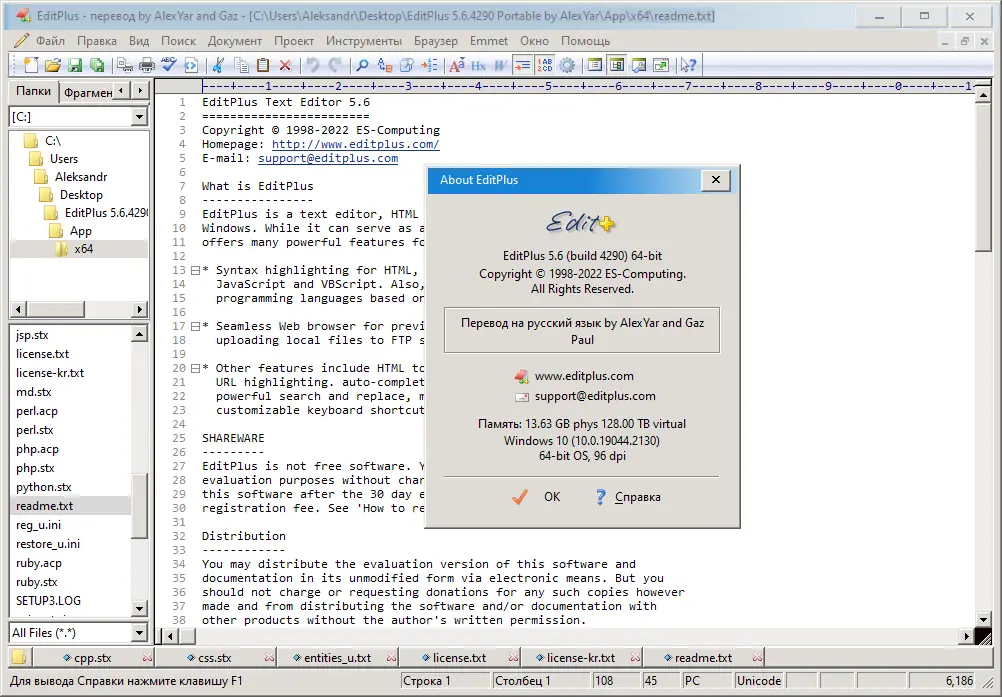Image resolution: width=1002 pixels, height=697 pixels.
Task: Create a new document with the New toolbar icon
Action: point(31,65)
